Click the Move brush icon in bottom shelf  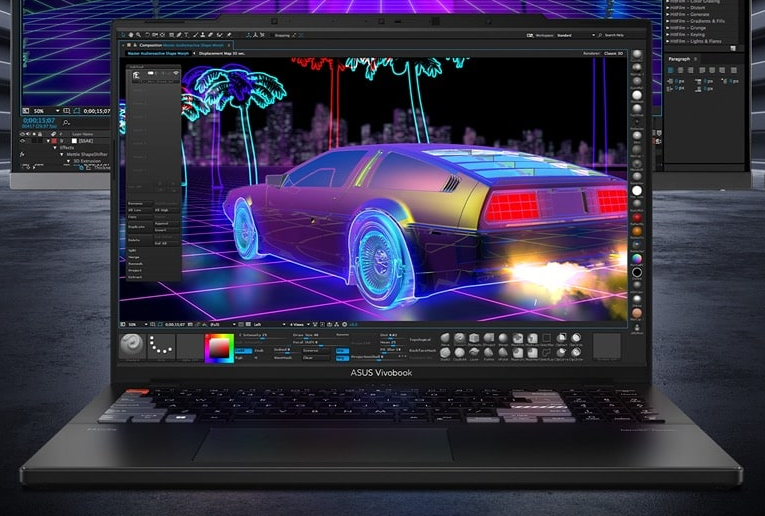(445, 338)
